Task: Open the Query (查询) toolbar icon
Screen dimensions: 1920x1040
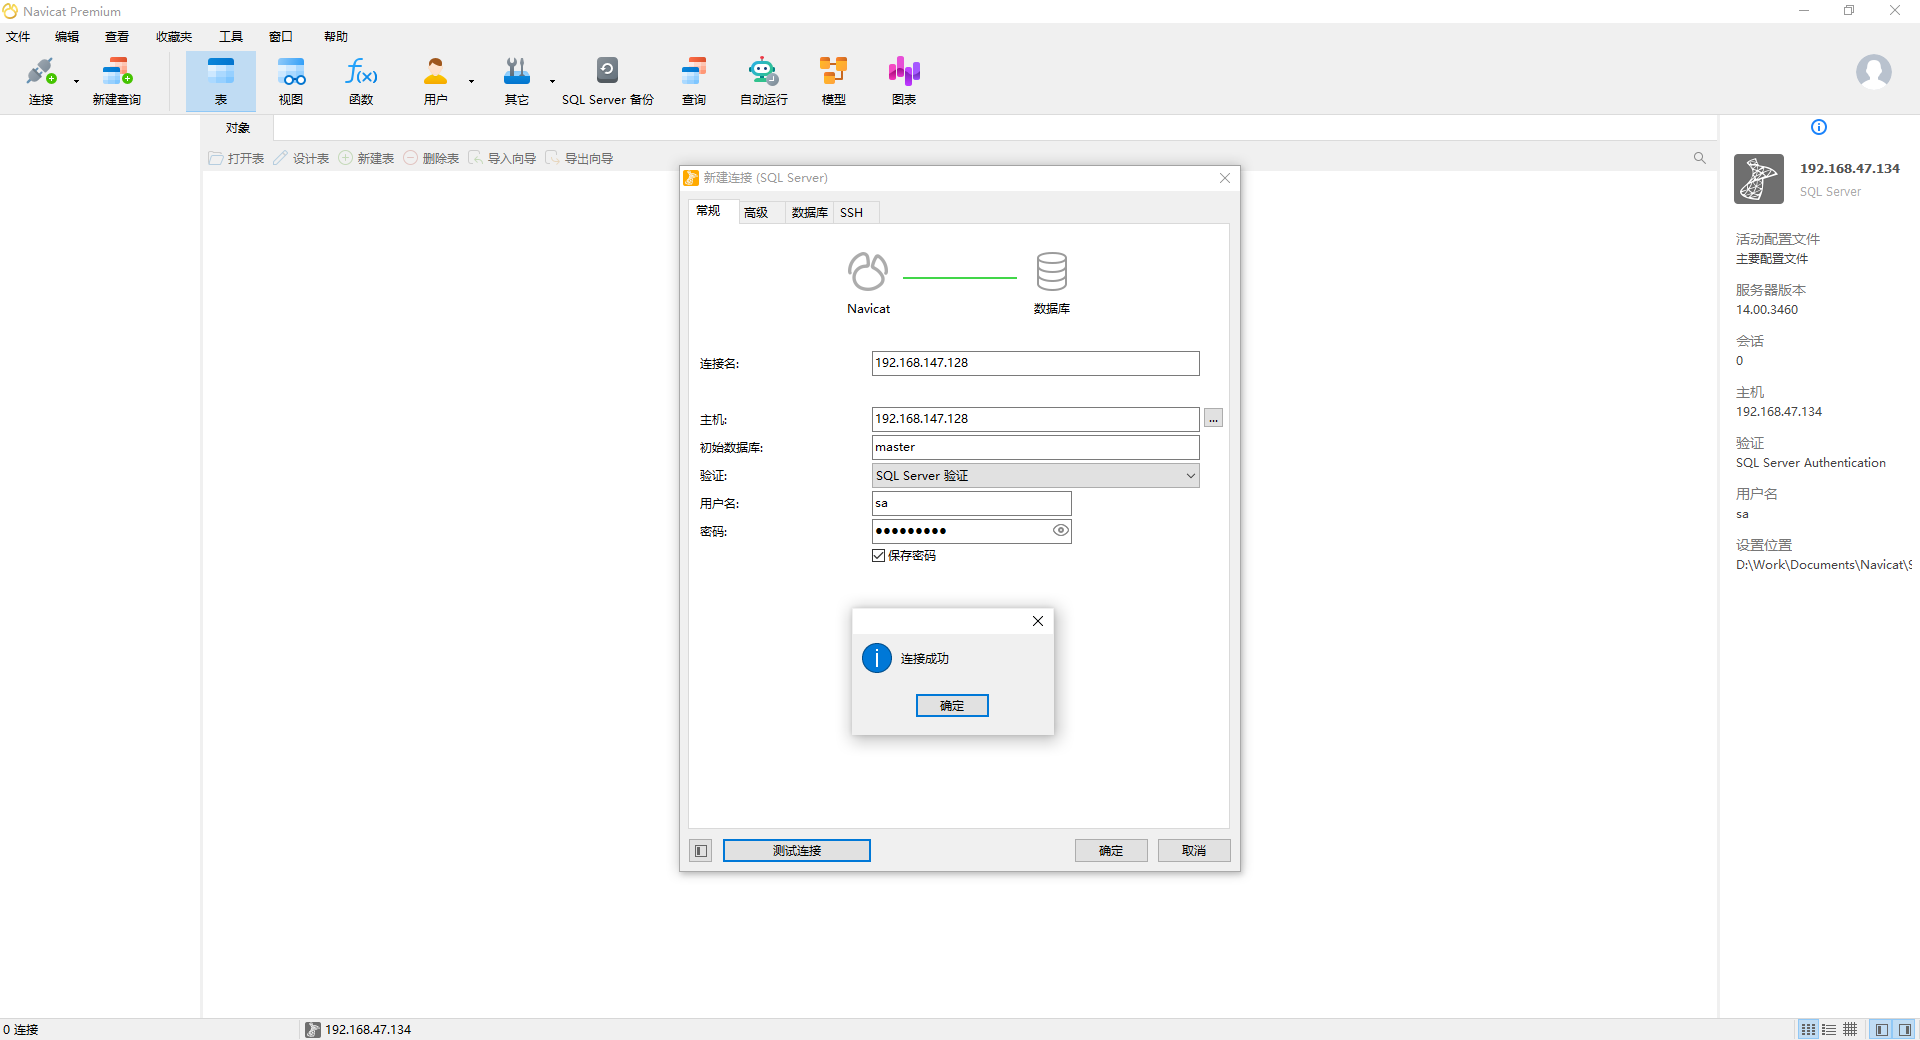Action: 694,81
